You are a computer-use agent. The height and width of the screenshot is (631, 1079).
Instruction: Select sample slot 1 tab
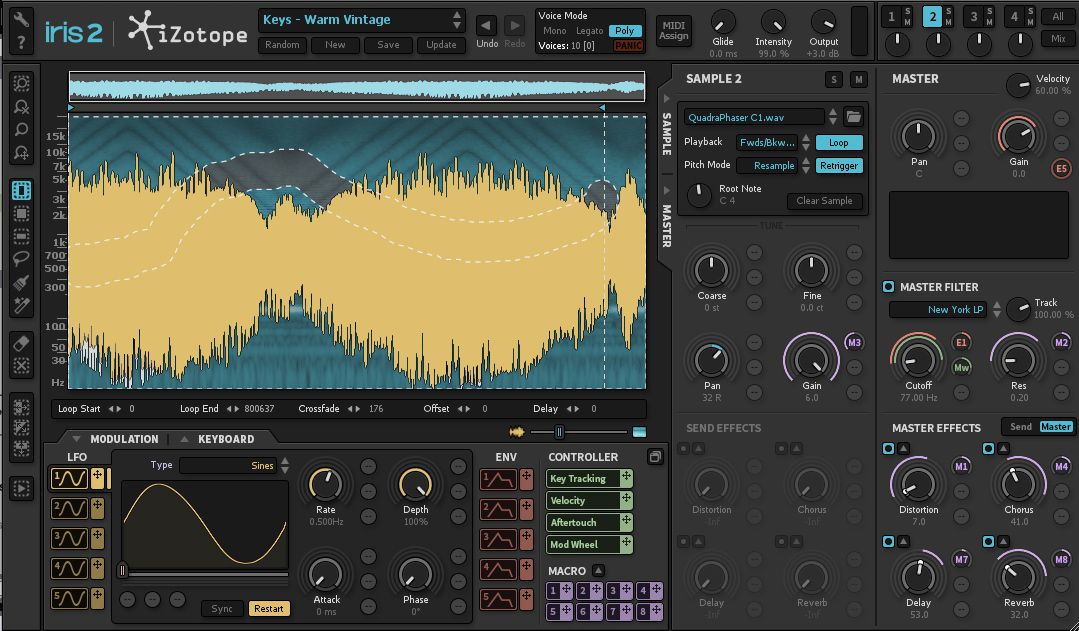click(x=892, y=17)
